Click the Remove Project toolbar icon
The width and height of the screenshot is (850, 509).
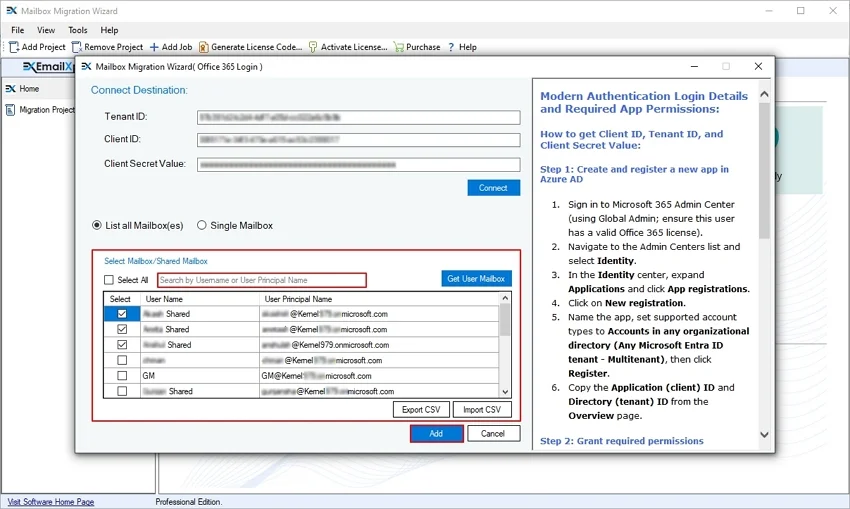coord(77,47)
